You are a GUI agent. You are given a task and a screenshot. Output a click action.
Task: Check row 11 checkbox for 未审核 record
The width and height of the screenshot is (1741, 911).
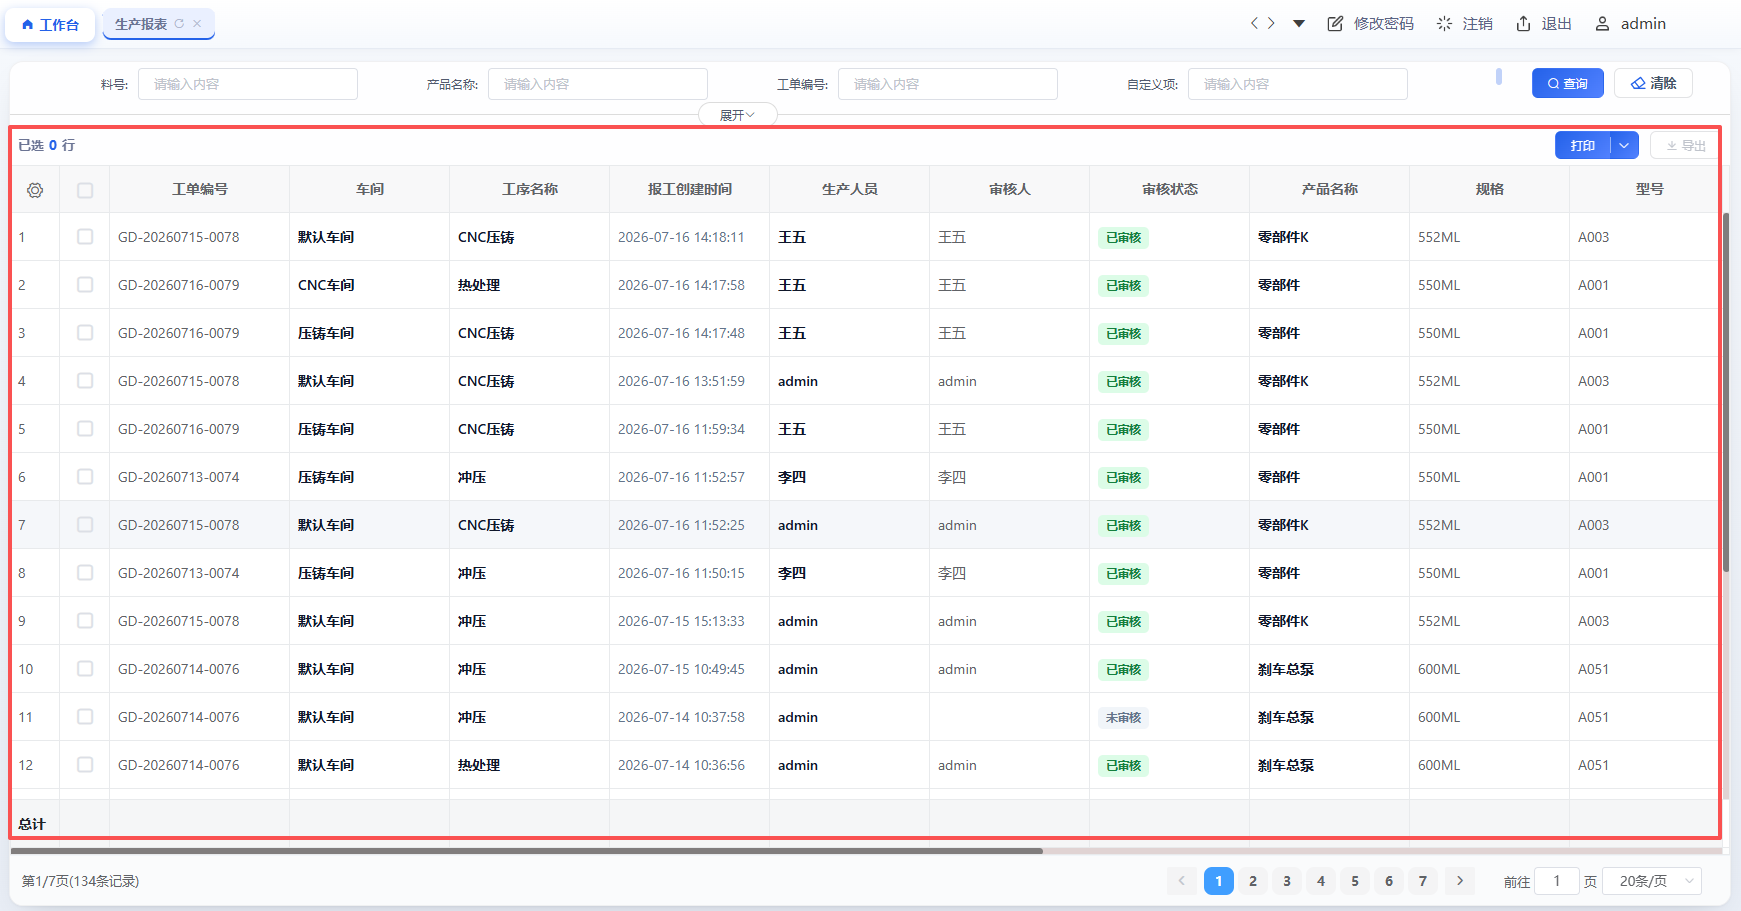coord(85,717)
